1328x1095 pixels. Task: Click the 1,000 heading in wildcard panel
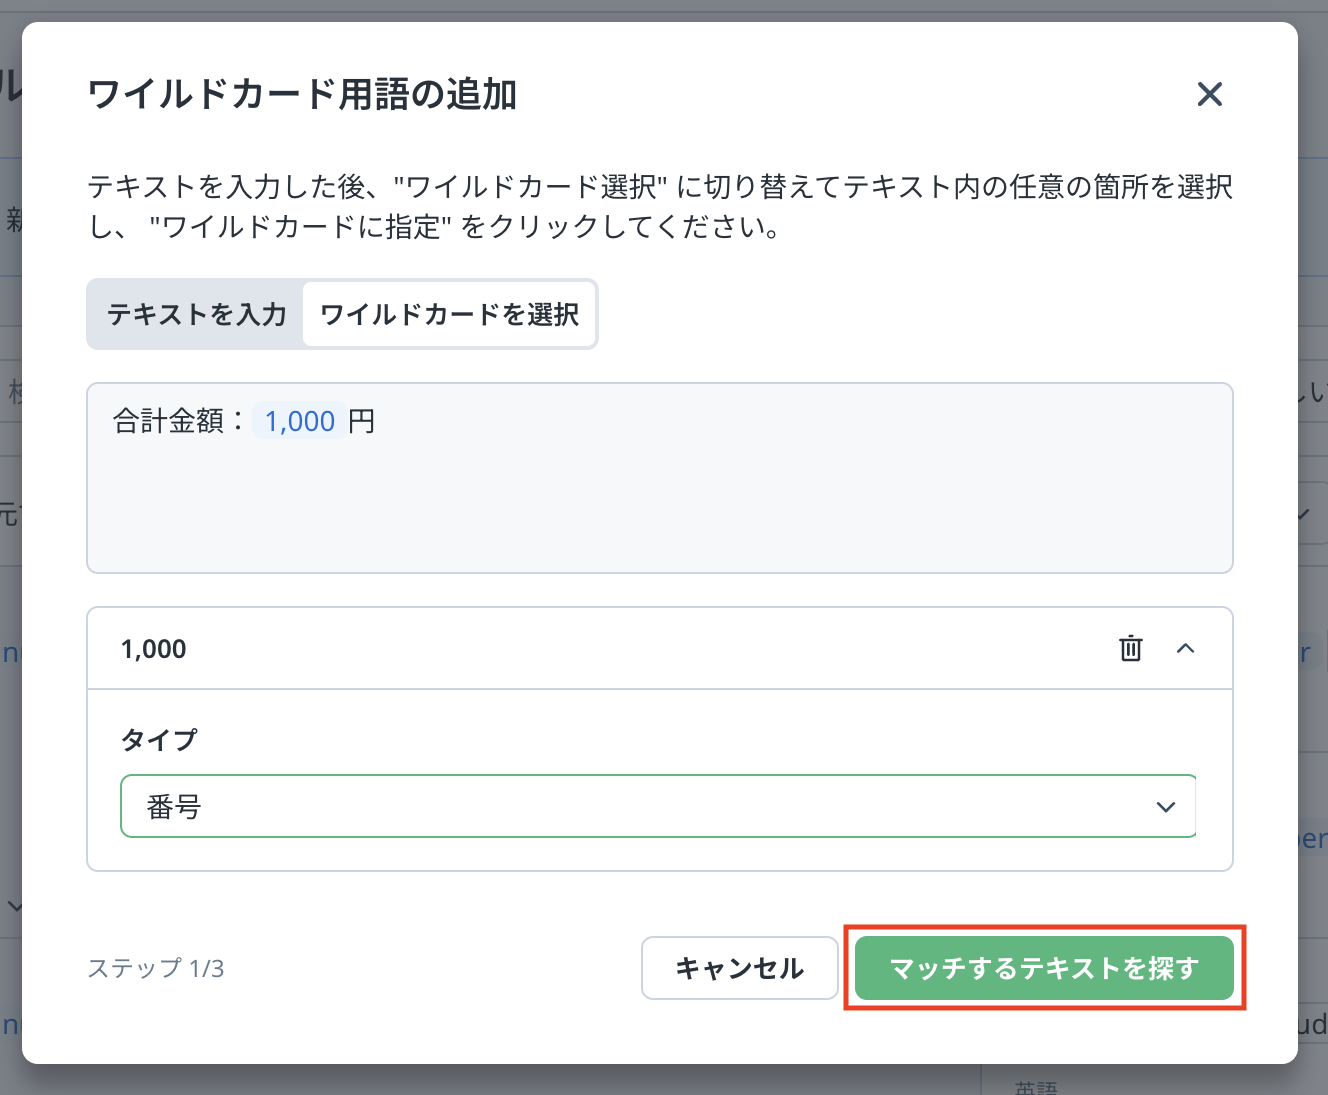[x=154, y=649]
